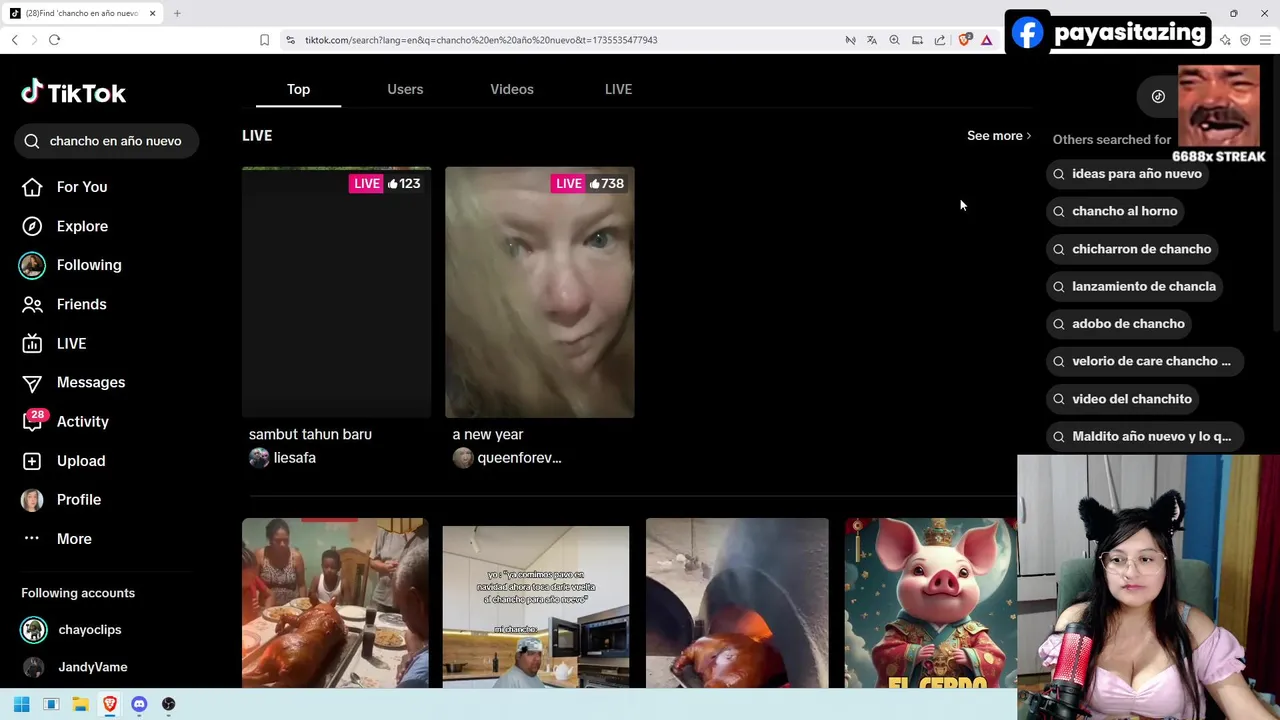Open the LIVE TV icon in sidebar
This screenshot has height=720, width=1280.
(x=32, y=343)
